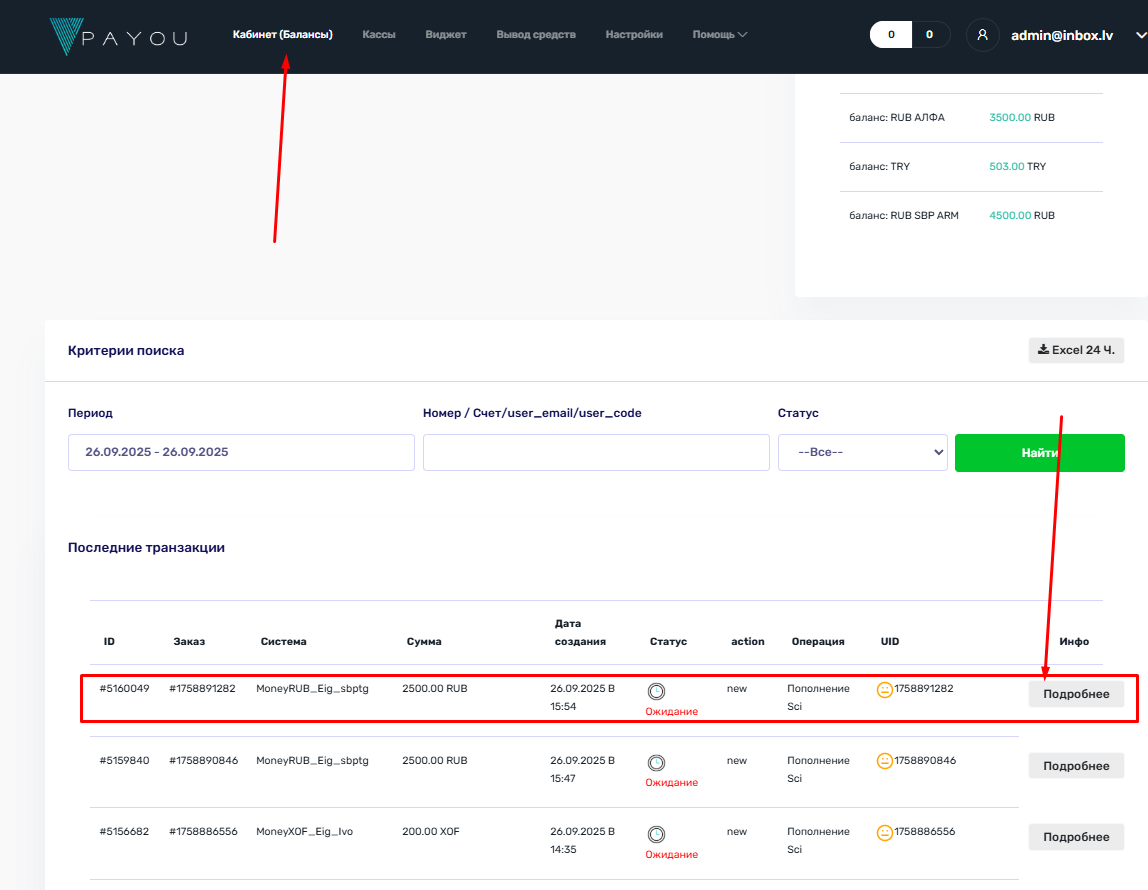
Task: Click the user profile avatar icon
Action: coord(983,35)
